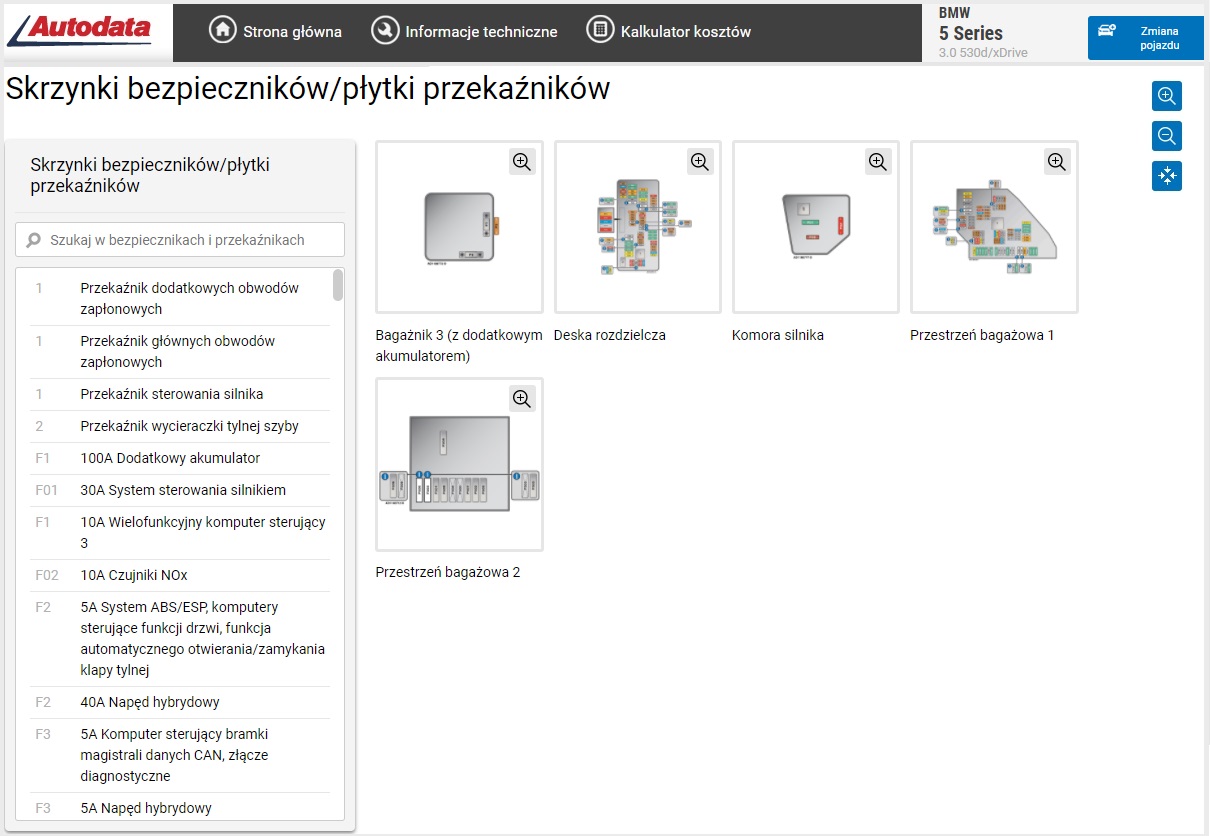
Task: Enlarge Przestrzeń bagażowa 2 diagram with its magnifier
Action: [522, 399]
